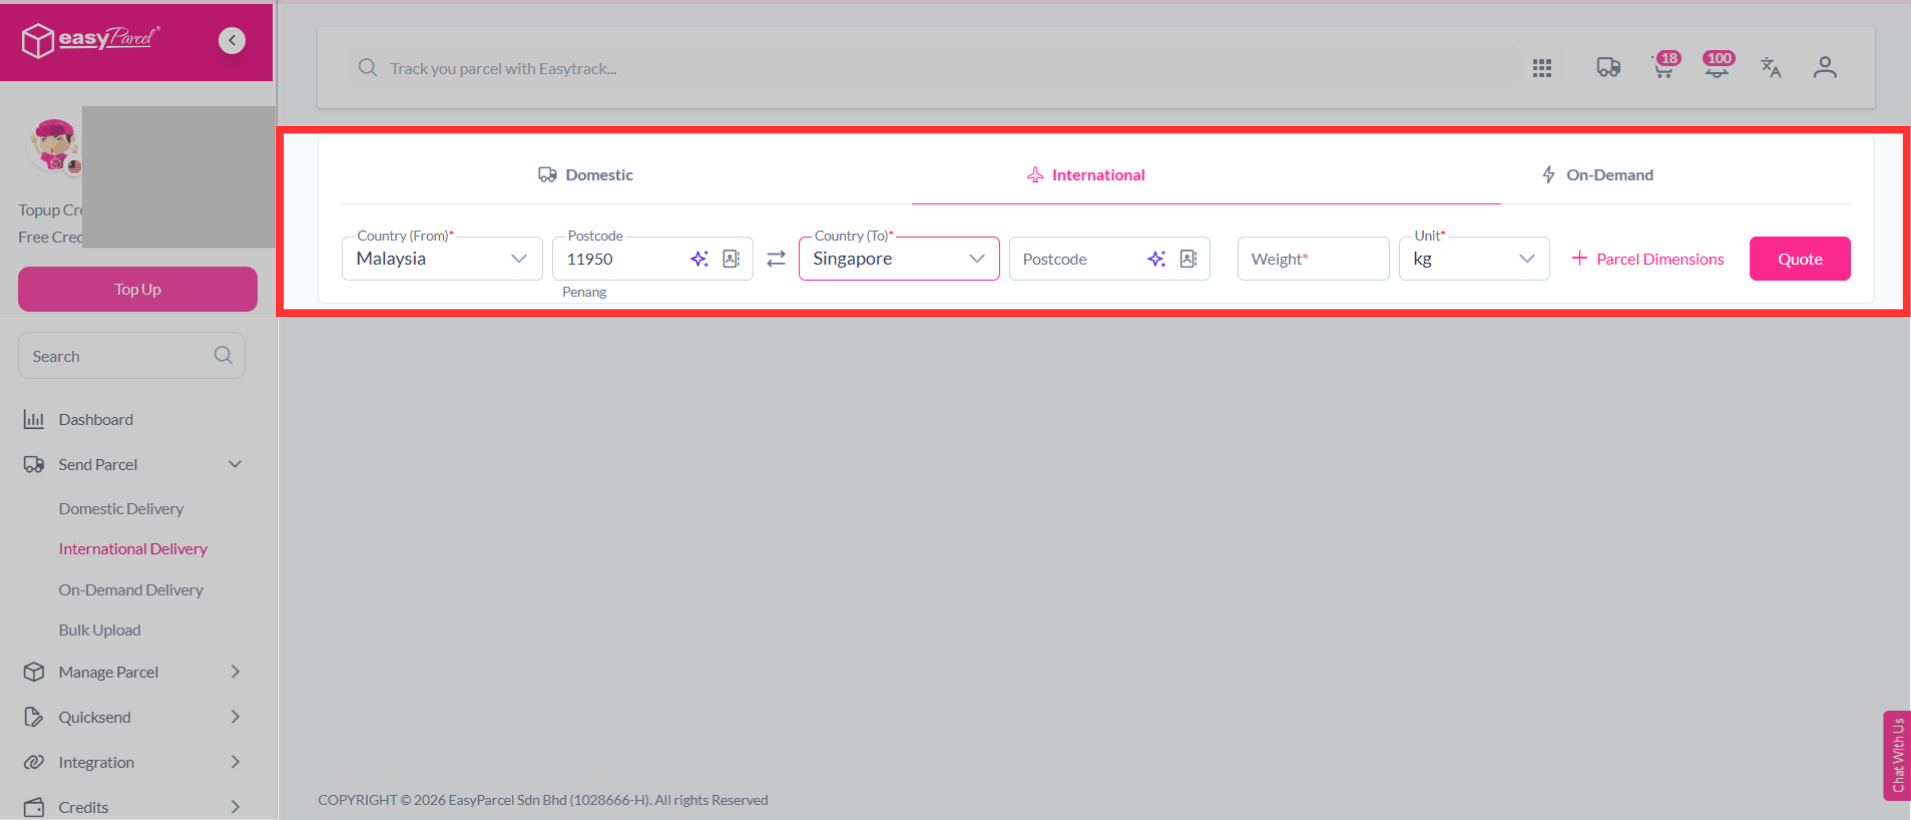Open Domestic Delivery in sidebar
This screenshot has height=820, width=1911.
(x=121, y=509)
